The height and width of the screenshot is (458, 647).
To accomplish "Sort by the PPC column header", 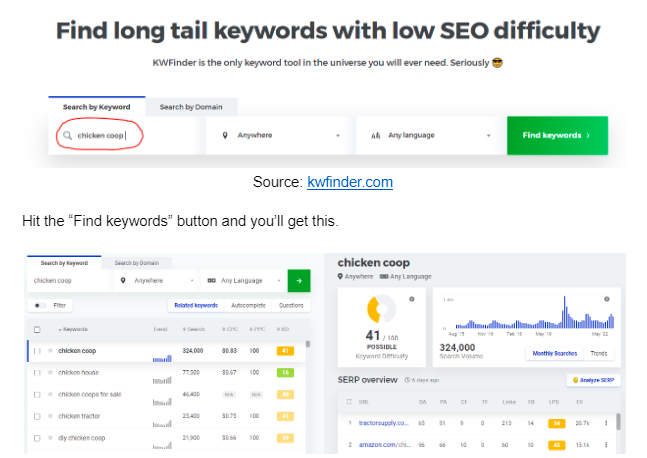I will coord(257,329).
